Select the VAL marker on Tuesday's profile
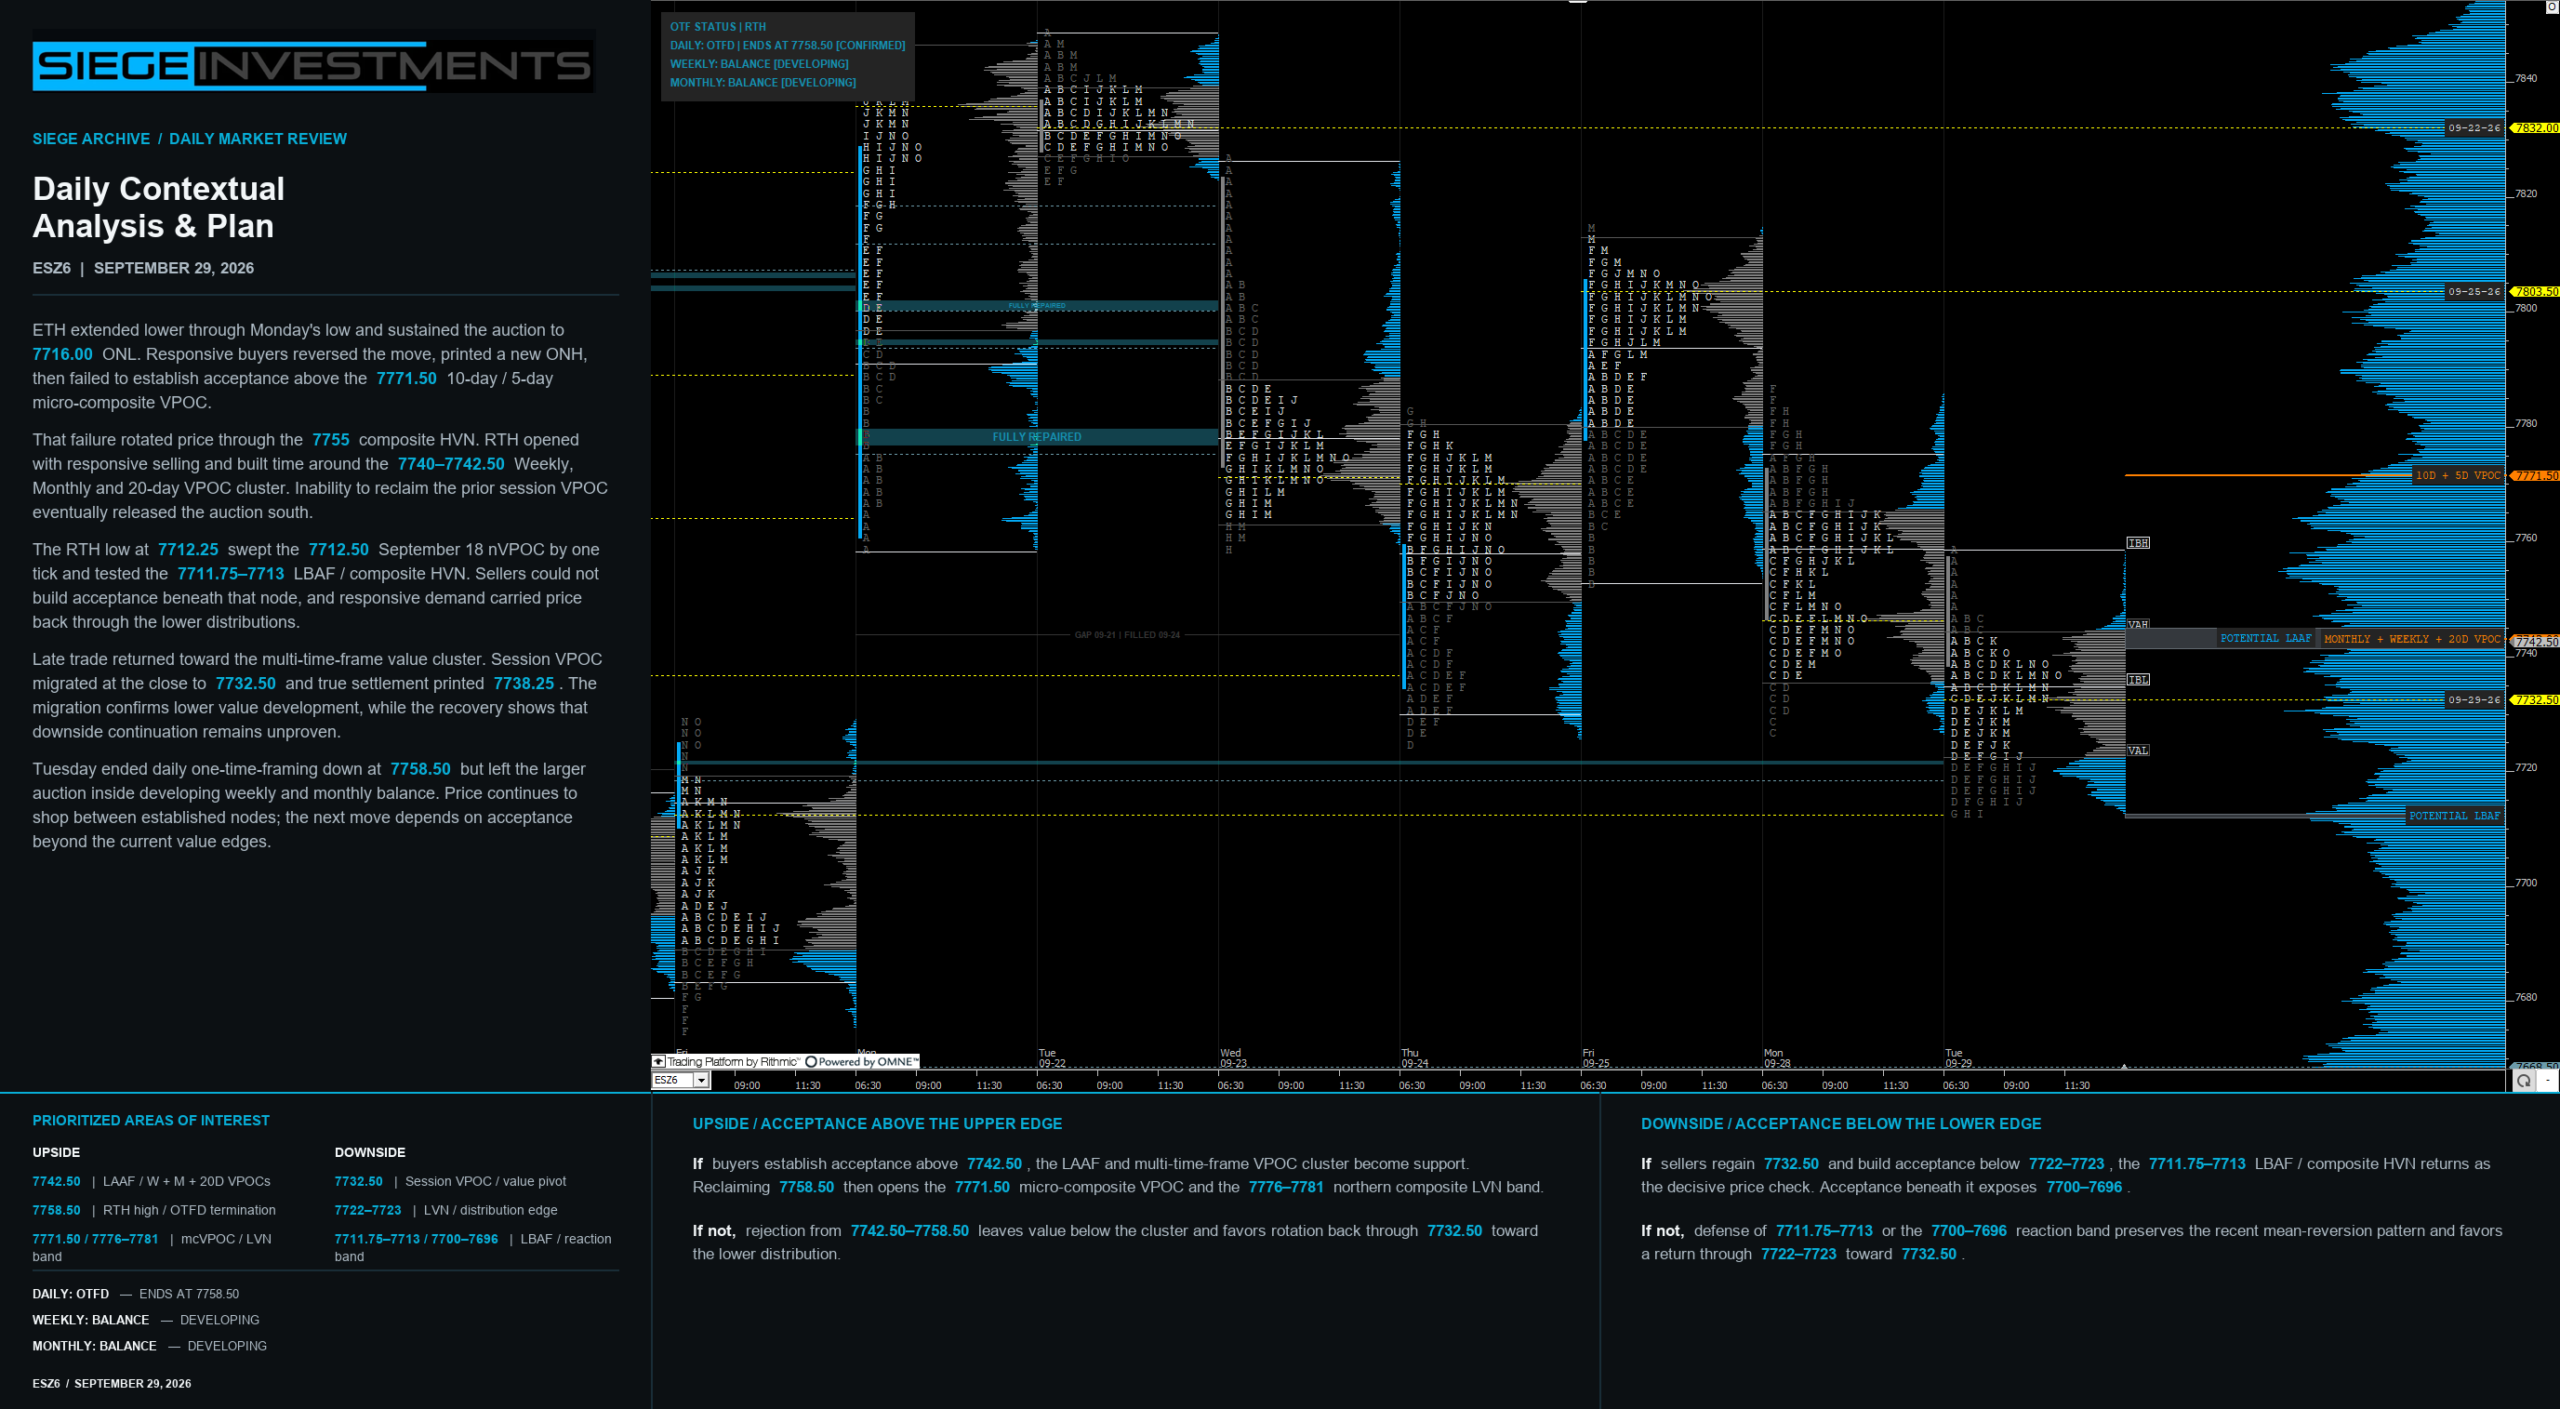This screenshot has height=1409, width=2560. tap(2138, 750)
